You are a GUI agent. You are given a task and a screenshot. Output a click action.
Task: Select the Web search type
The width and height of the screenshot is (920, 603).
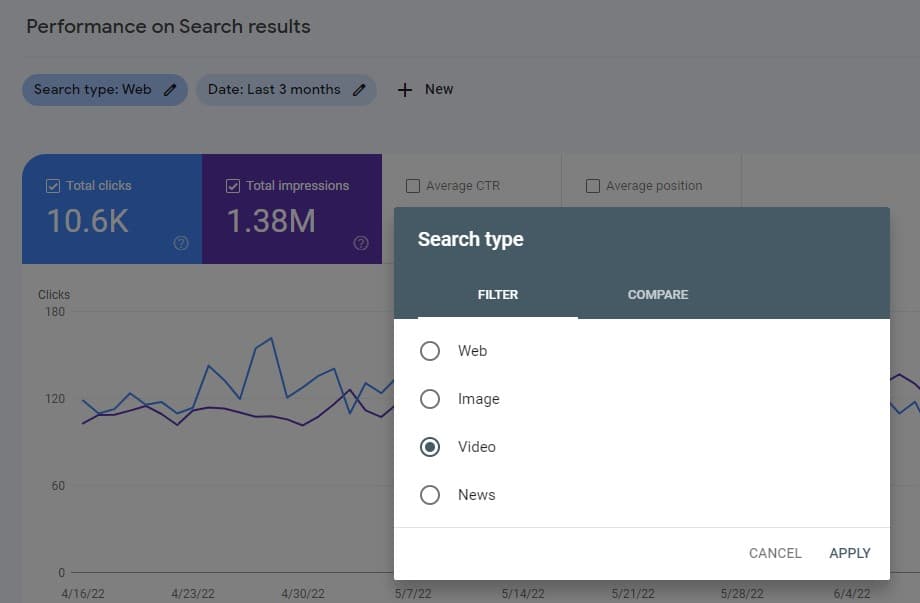point(430,351)
